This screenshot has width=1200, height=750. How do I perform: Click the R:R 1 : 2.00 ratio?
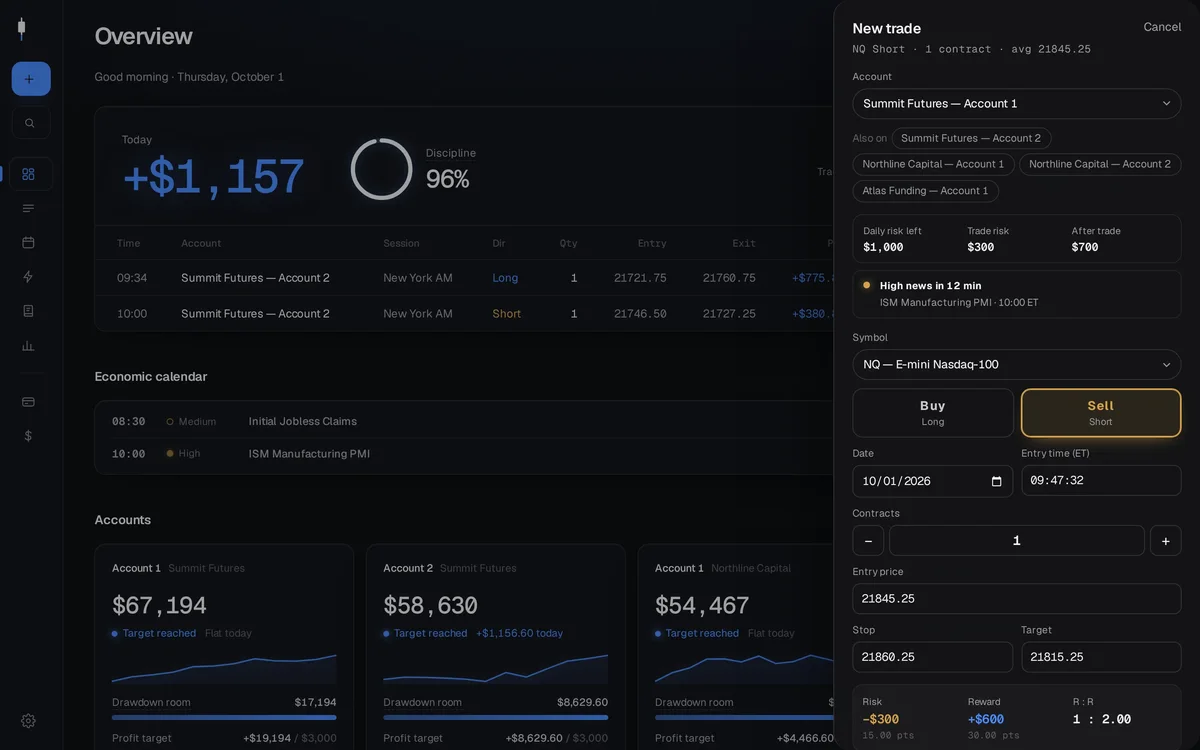pyautogui.click(x=1102, y=720)
